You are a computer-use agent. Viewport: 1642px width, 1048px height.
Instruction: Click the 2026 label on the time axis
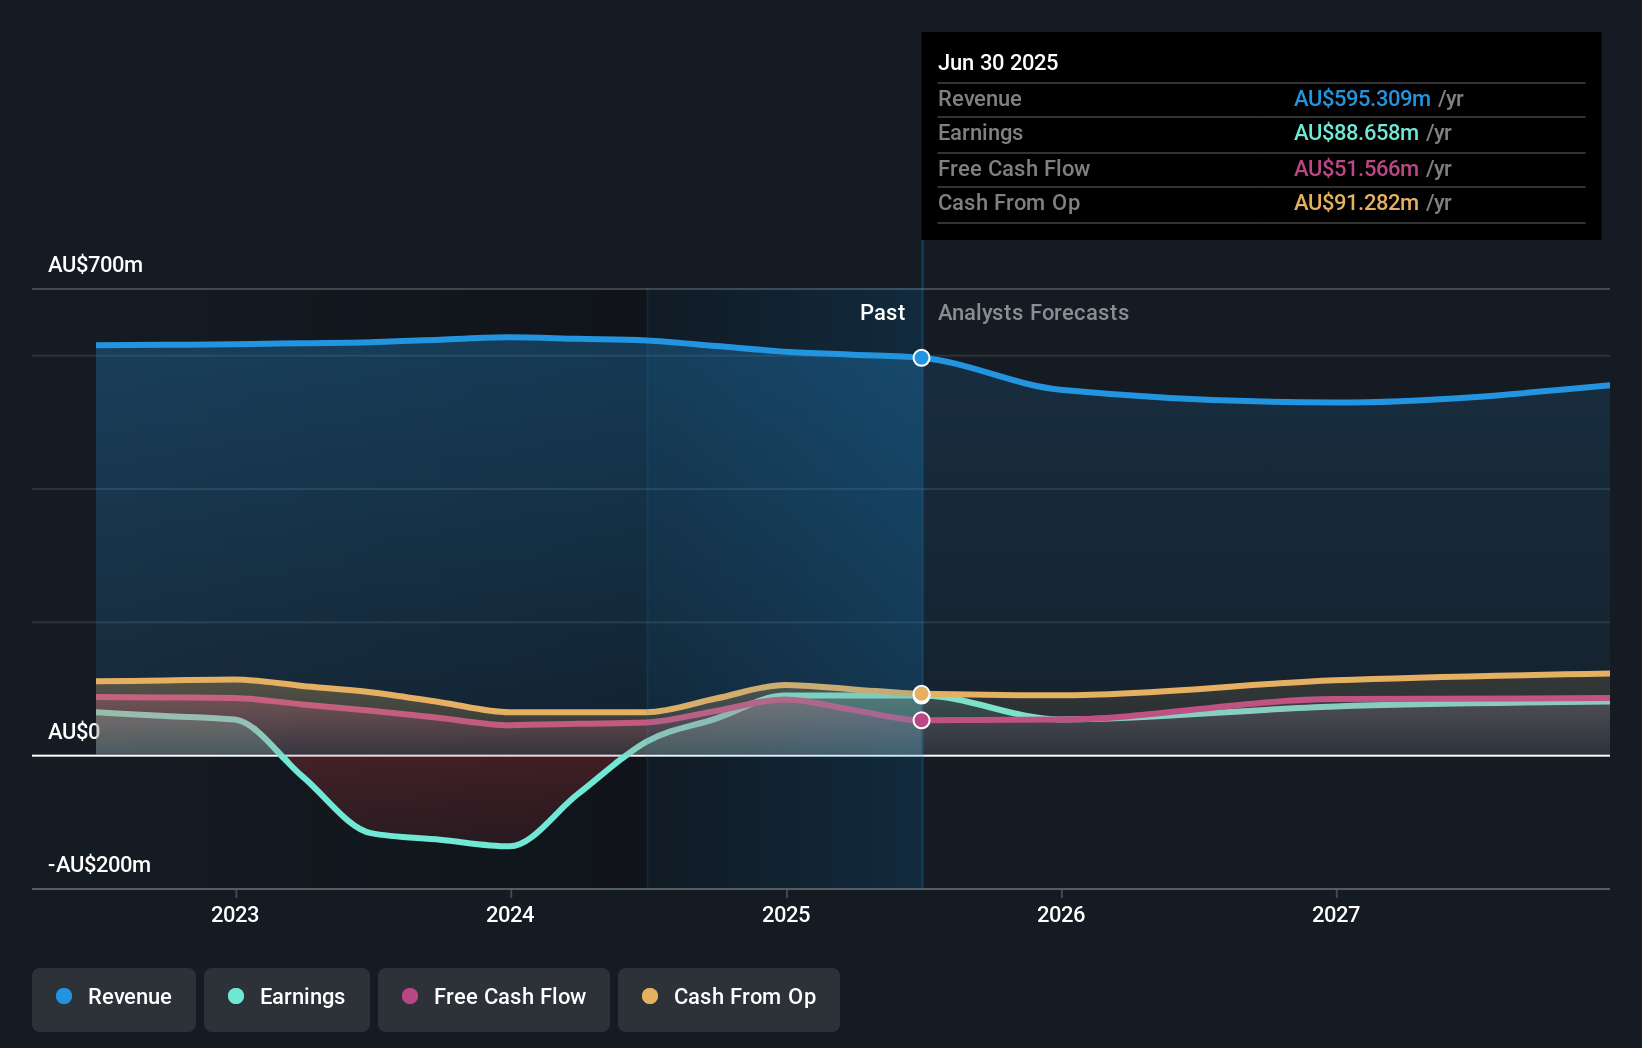(x=1062, y=913)
